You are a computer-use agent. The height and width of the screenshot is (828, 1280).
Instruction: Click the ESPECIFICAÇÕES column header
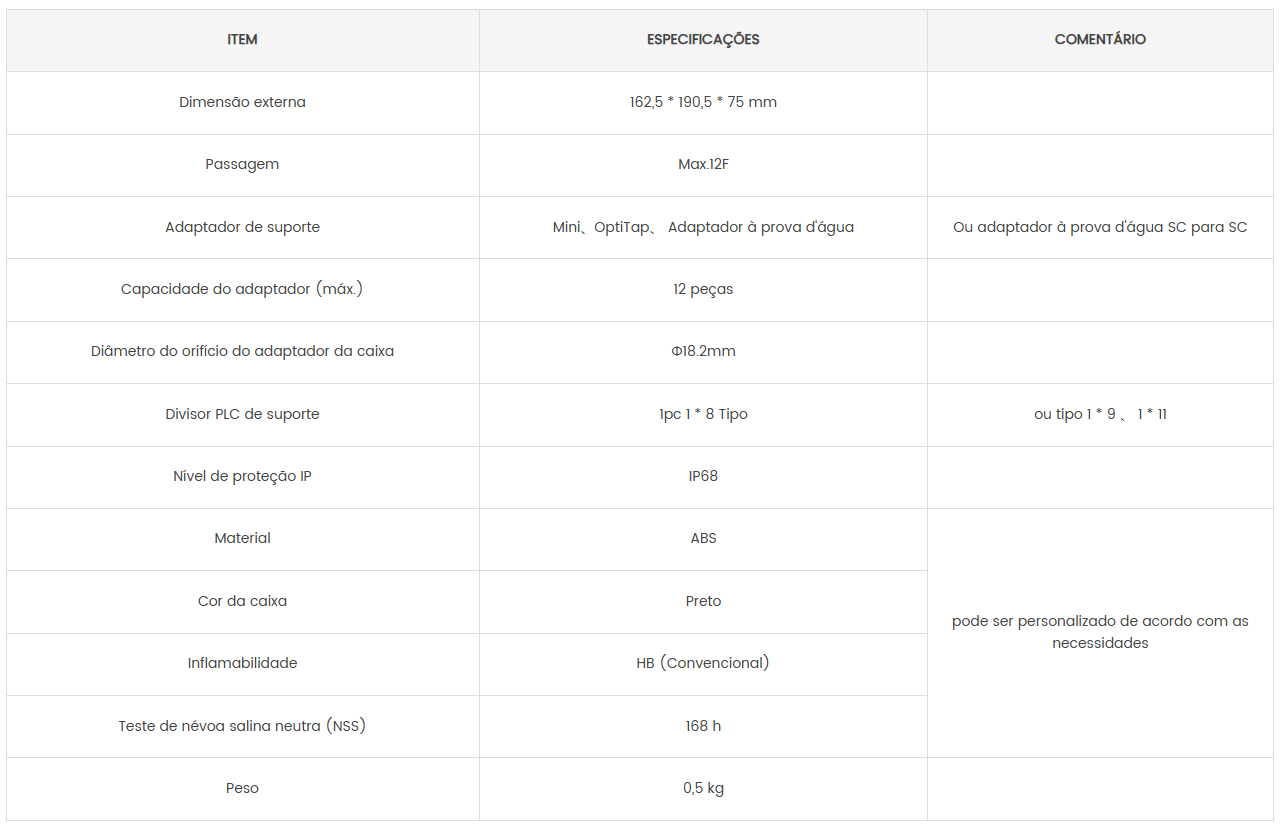tap(703, 40)
